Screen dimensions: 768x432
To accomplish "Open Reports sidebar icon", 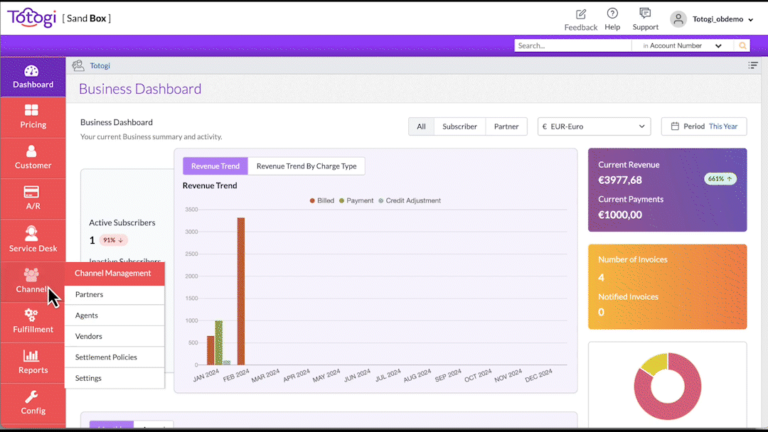I will pyautogui.click(x=32, y=361).
